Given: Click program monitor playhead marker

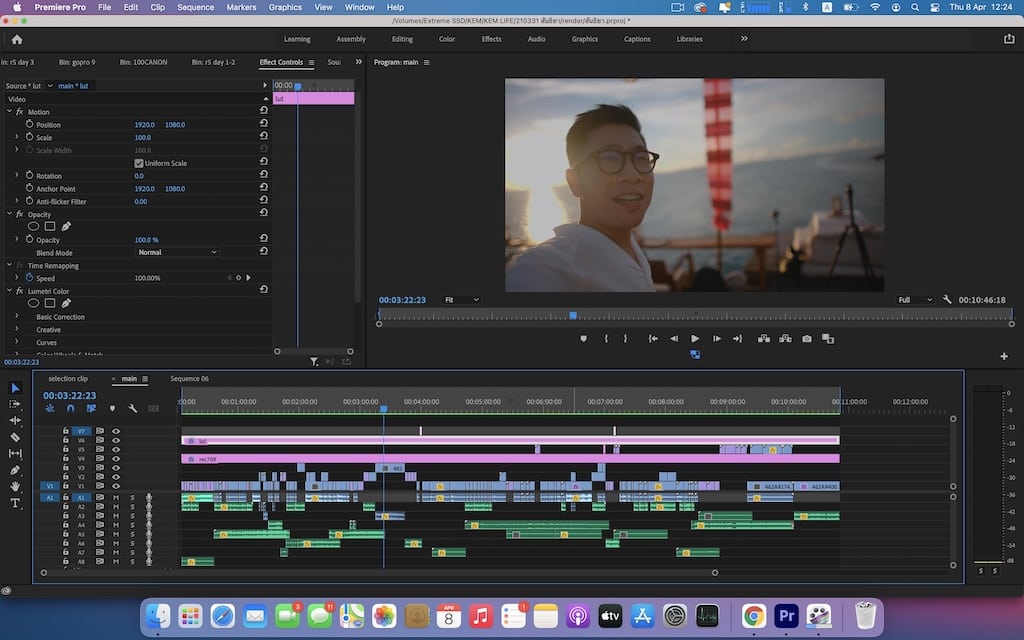Looking at the screenshot, I should point(573,315).
